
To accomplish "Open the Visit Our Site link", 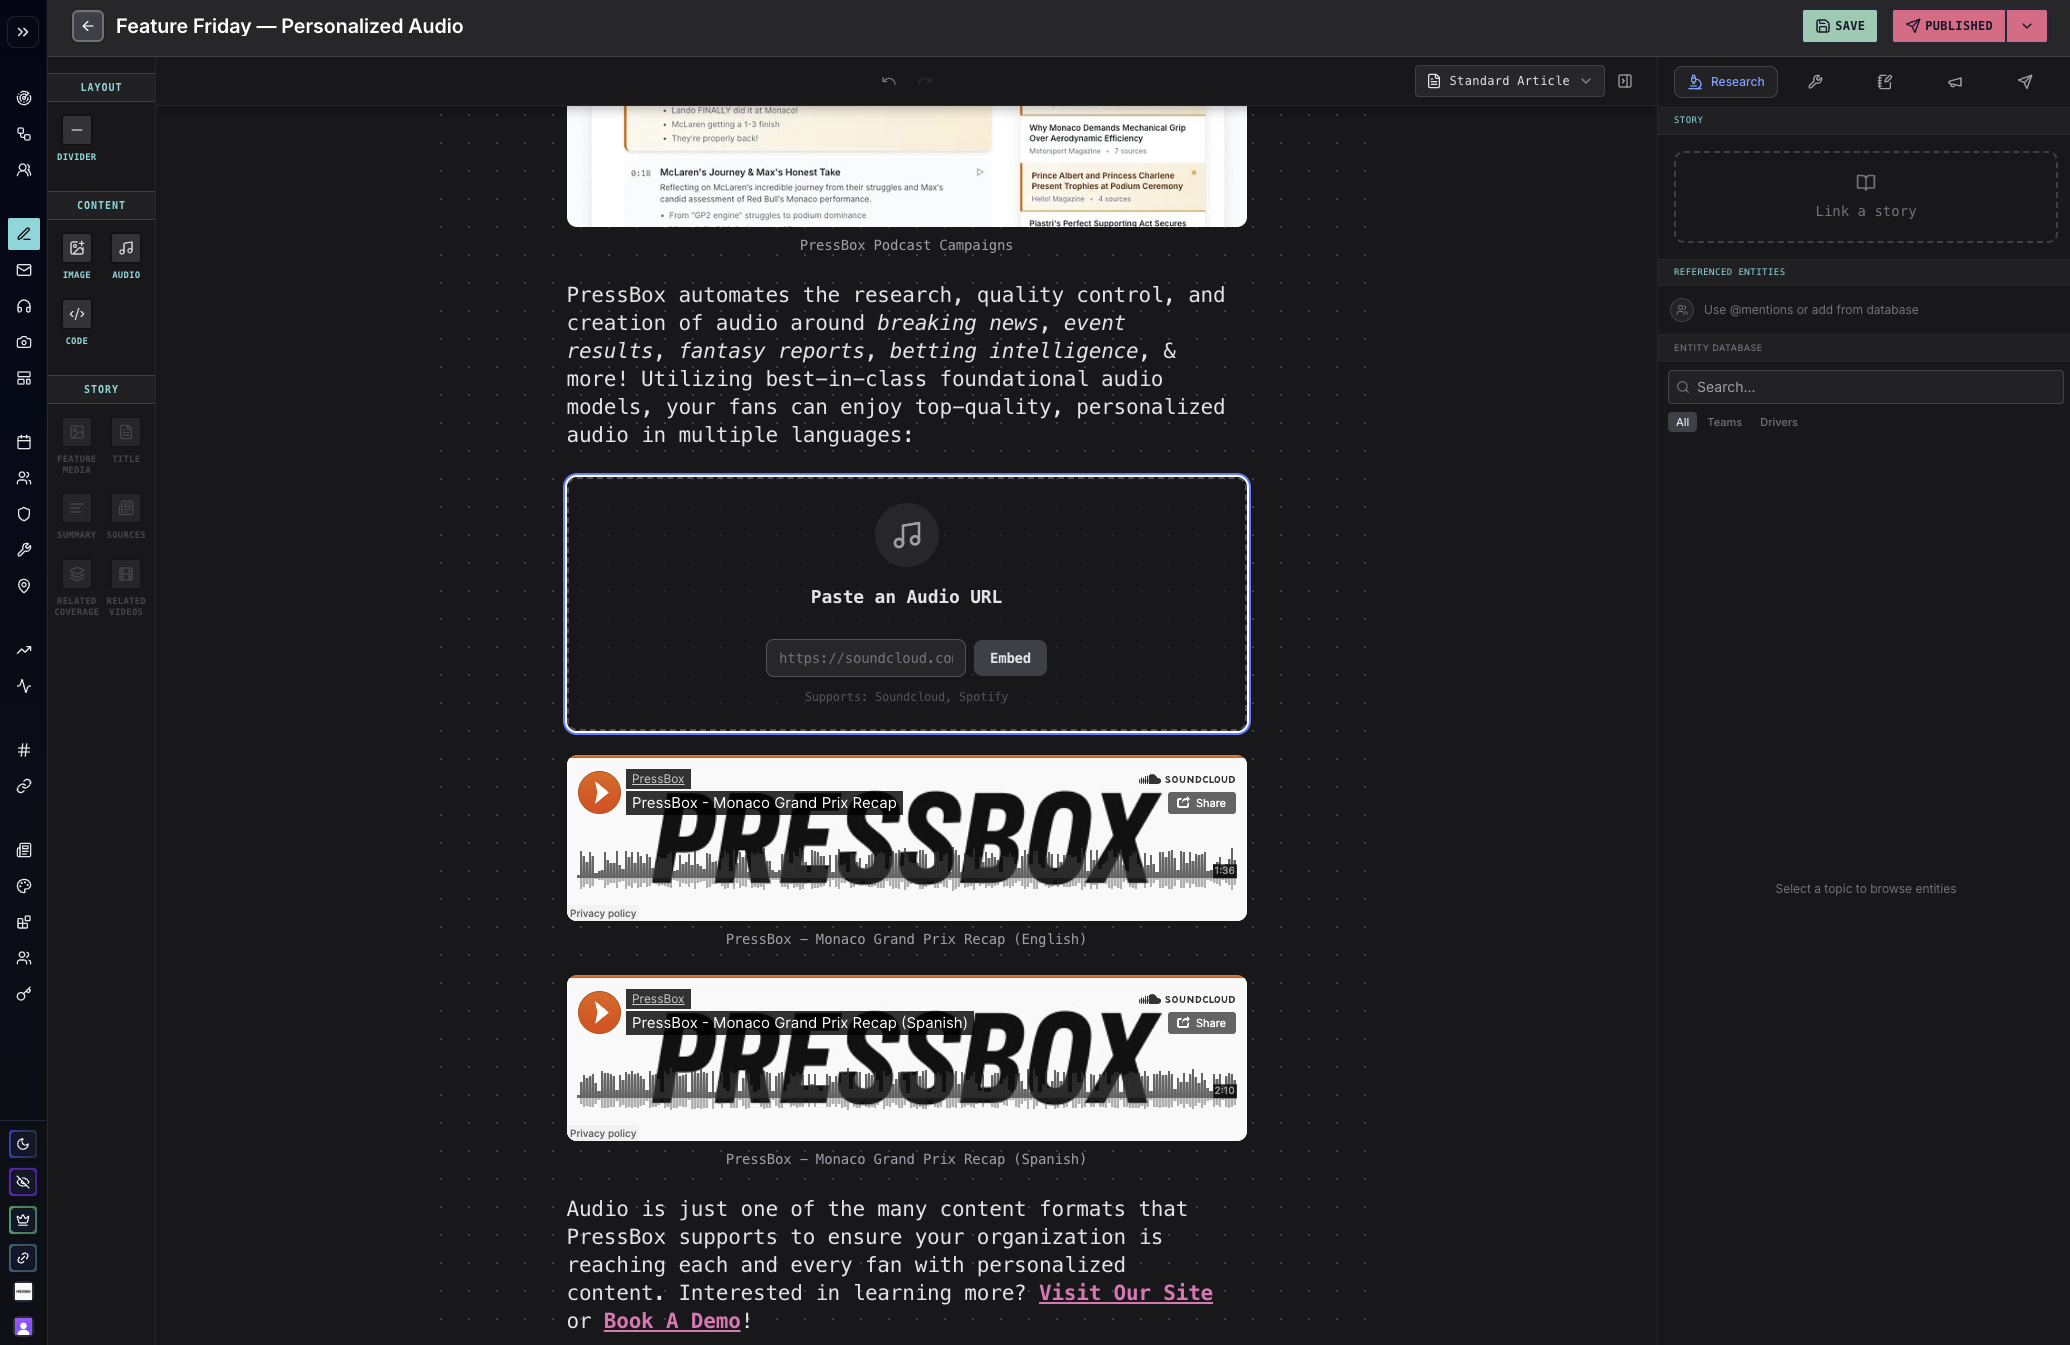I will [1125, 1293].
